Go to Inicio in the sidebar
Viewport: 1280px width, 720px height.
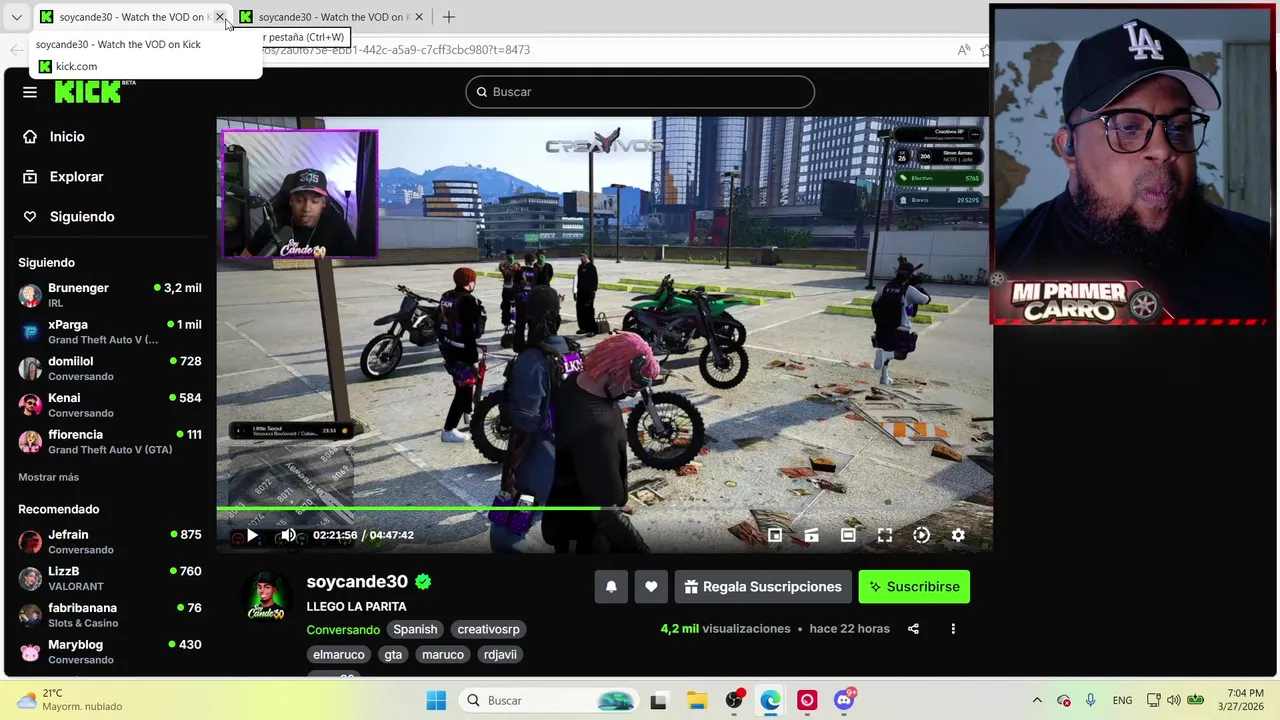click(x=67, y=137)
